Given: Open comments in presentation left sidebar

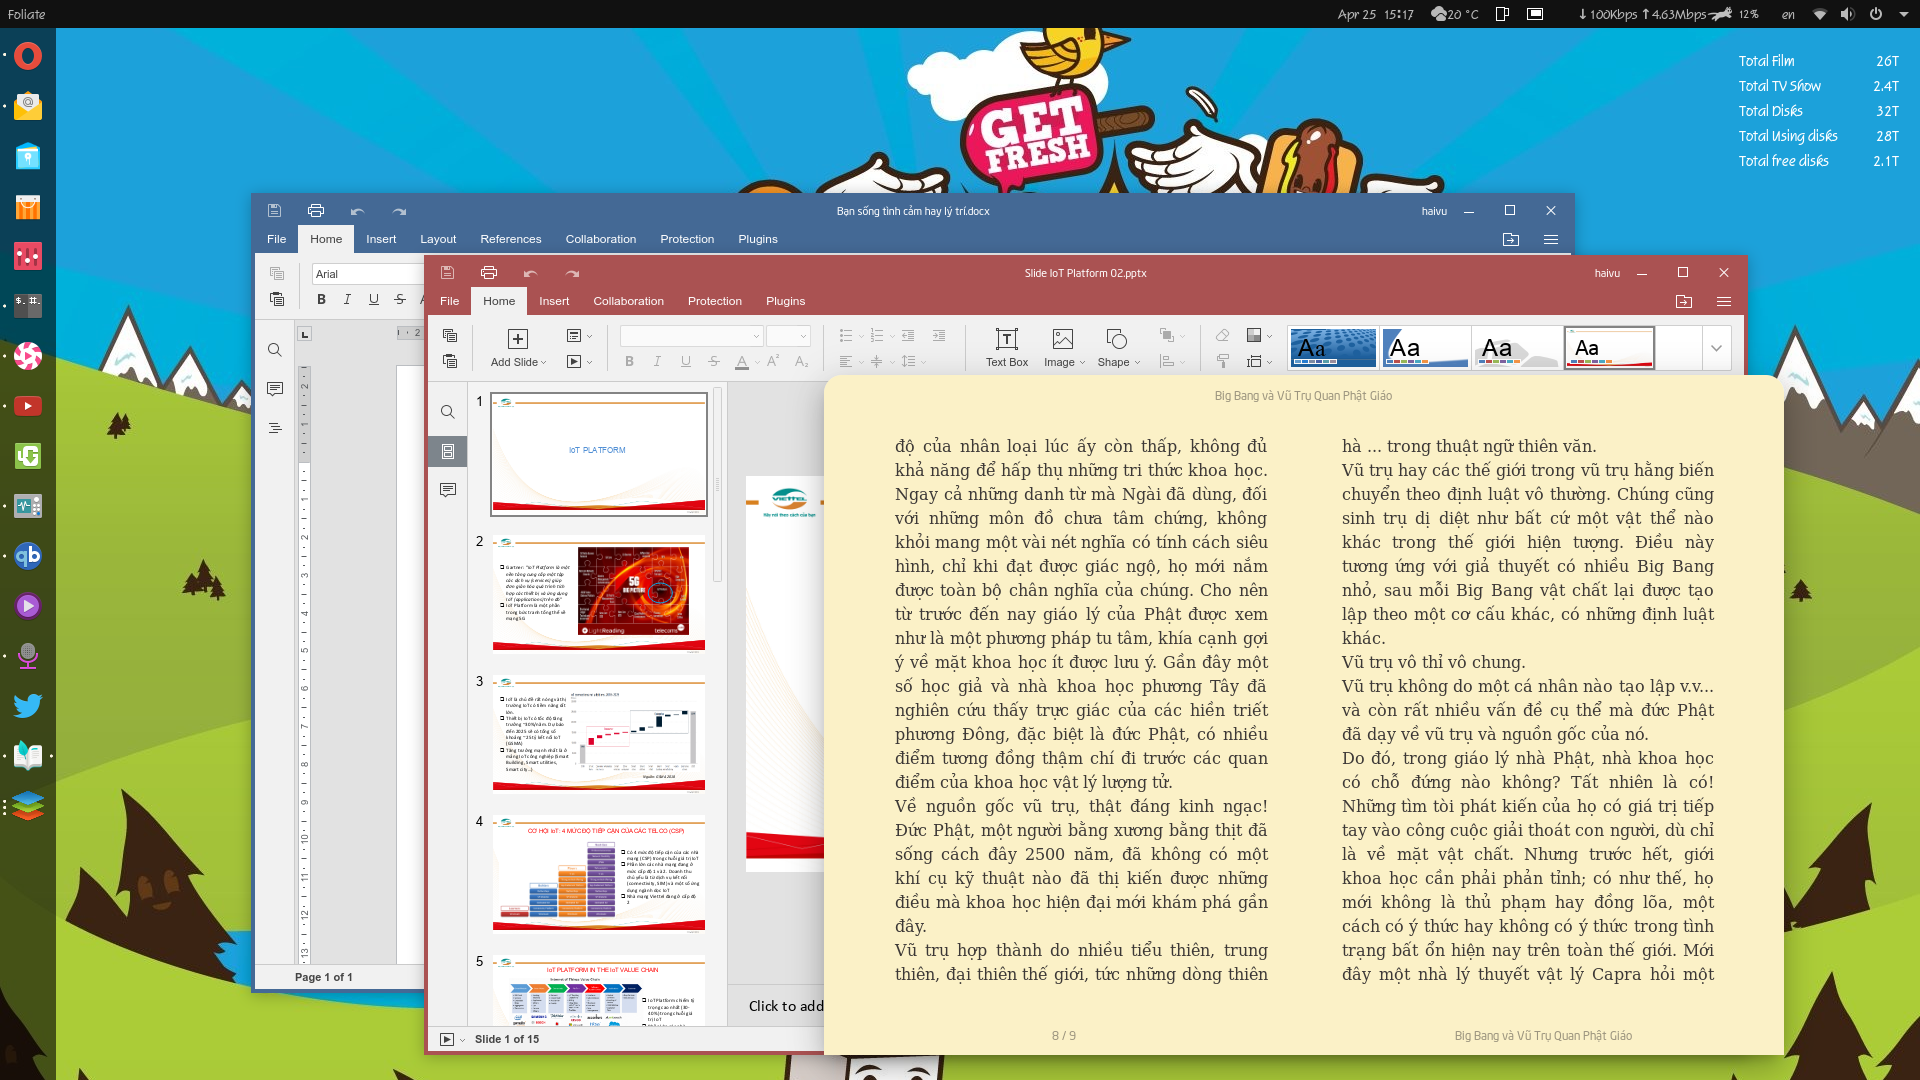Looking at the screenshot, I should click(x=448, y=490).
